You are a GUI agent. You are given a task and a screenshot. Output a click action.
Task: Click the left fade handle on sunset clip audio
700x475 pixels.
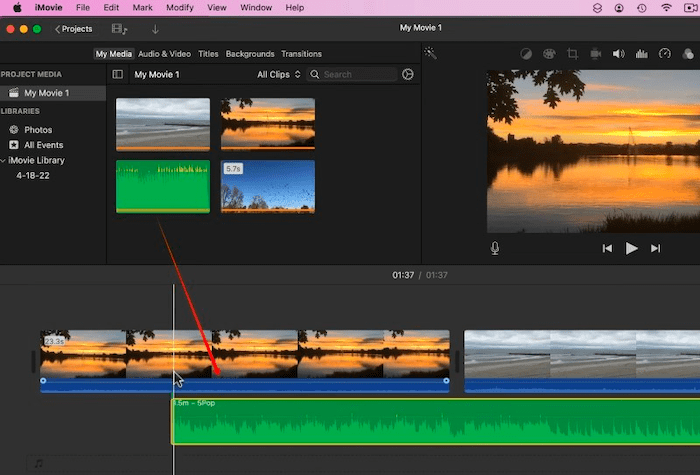(x=43, y=381)
